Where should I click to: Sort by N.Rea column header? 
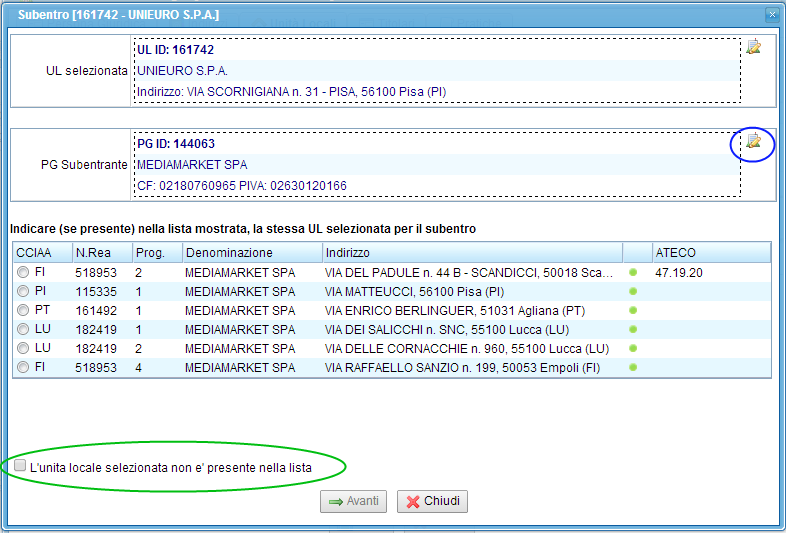click(x=103, y=253)
